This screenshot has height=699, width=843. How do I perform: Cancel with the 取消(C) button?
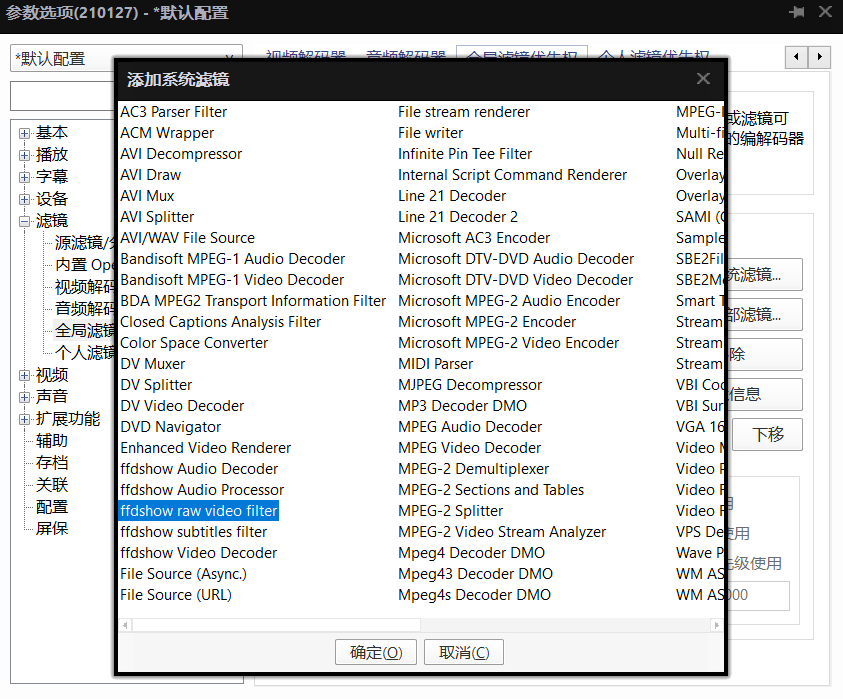463,653
